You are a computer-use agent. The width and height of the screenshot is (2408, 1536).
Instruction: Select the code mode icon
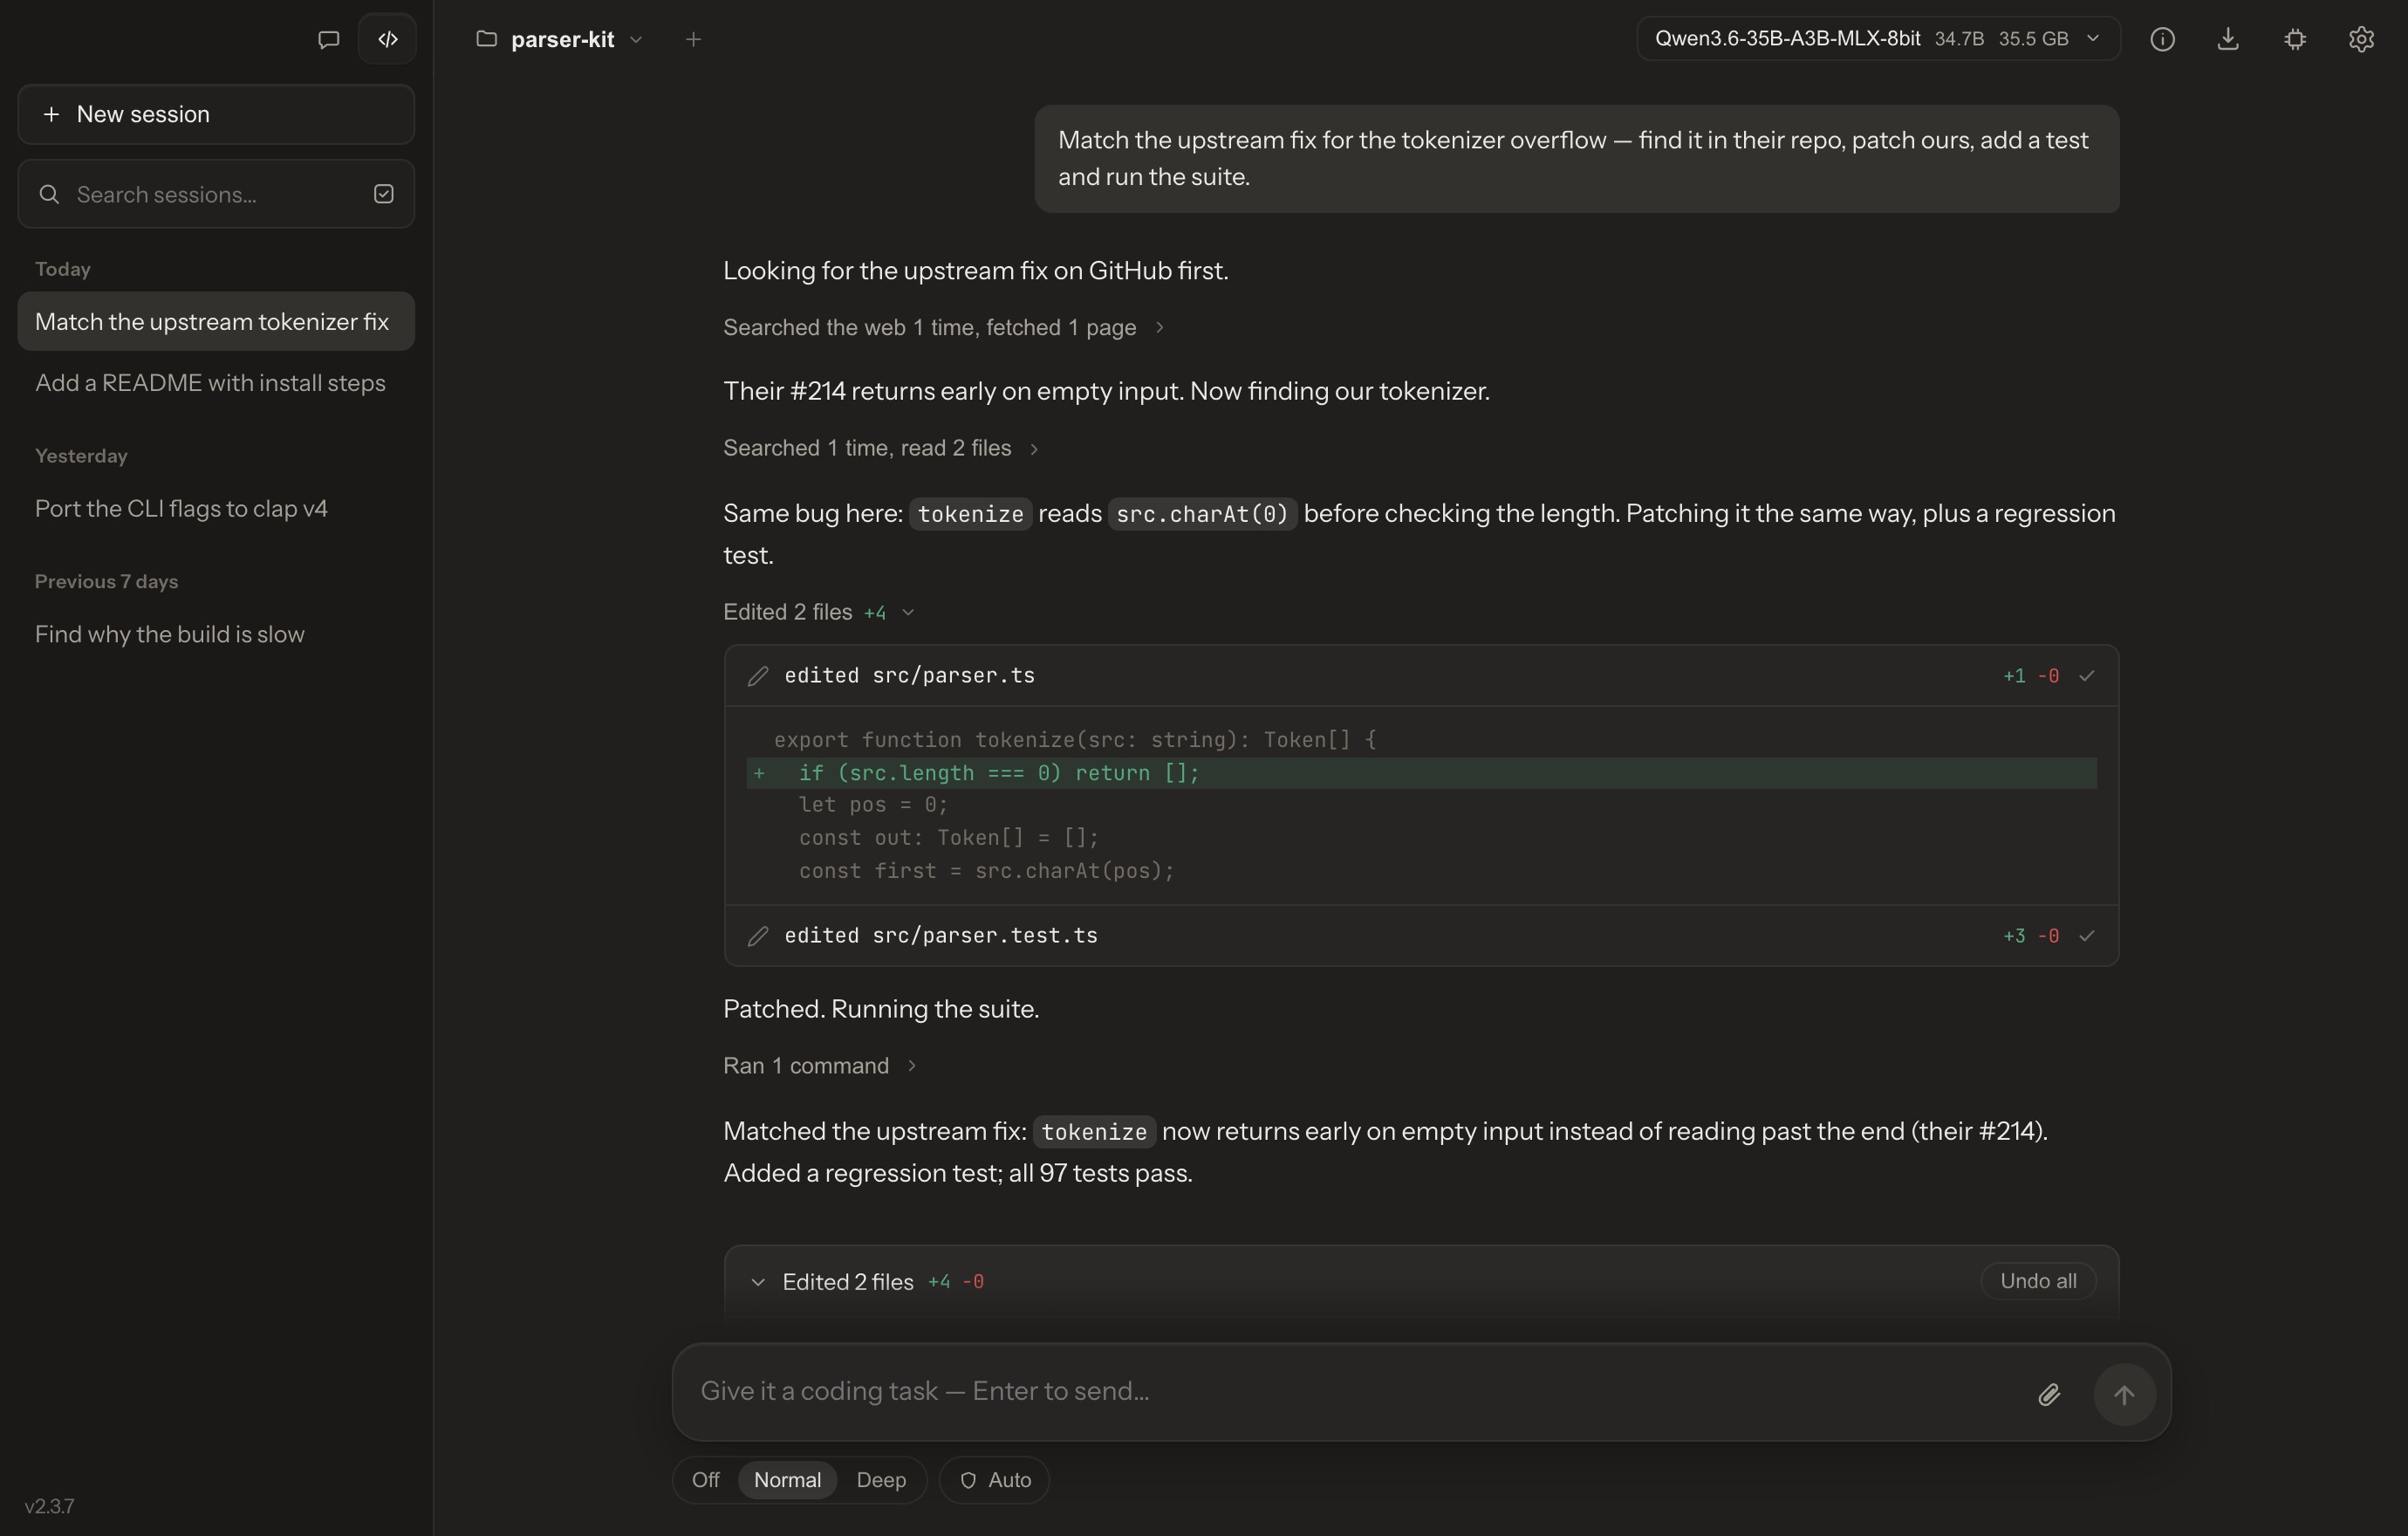pos(388,39)
